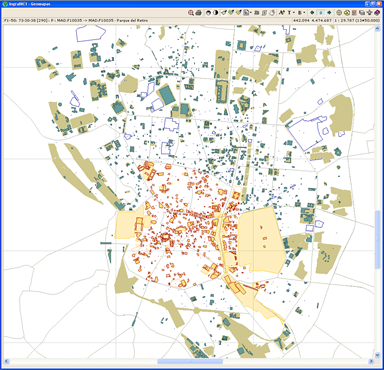Click the pan hand tool icon

(272, 13)
